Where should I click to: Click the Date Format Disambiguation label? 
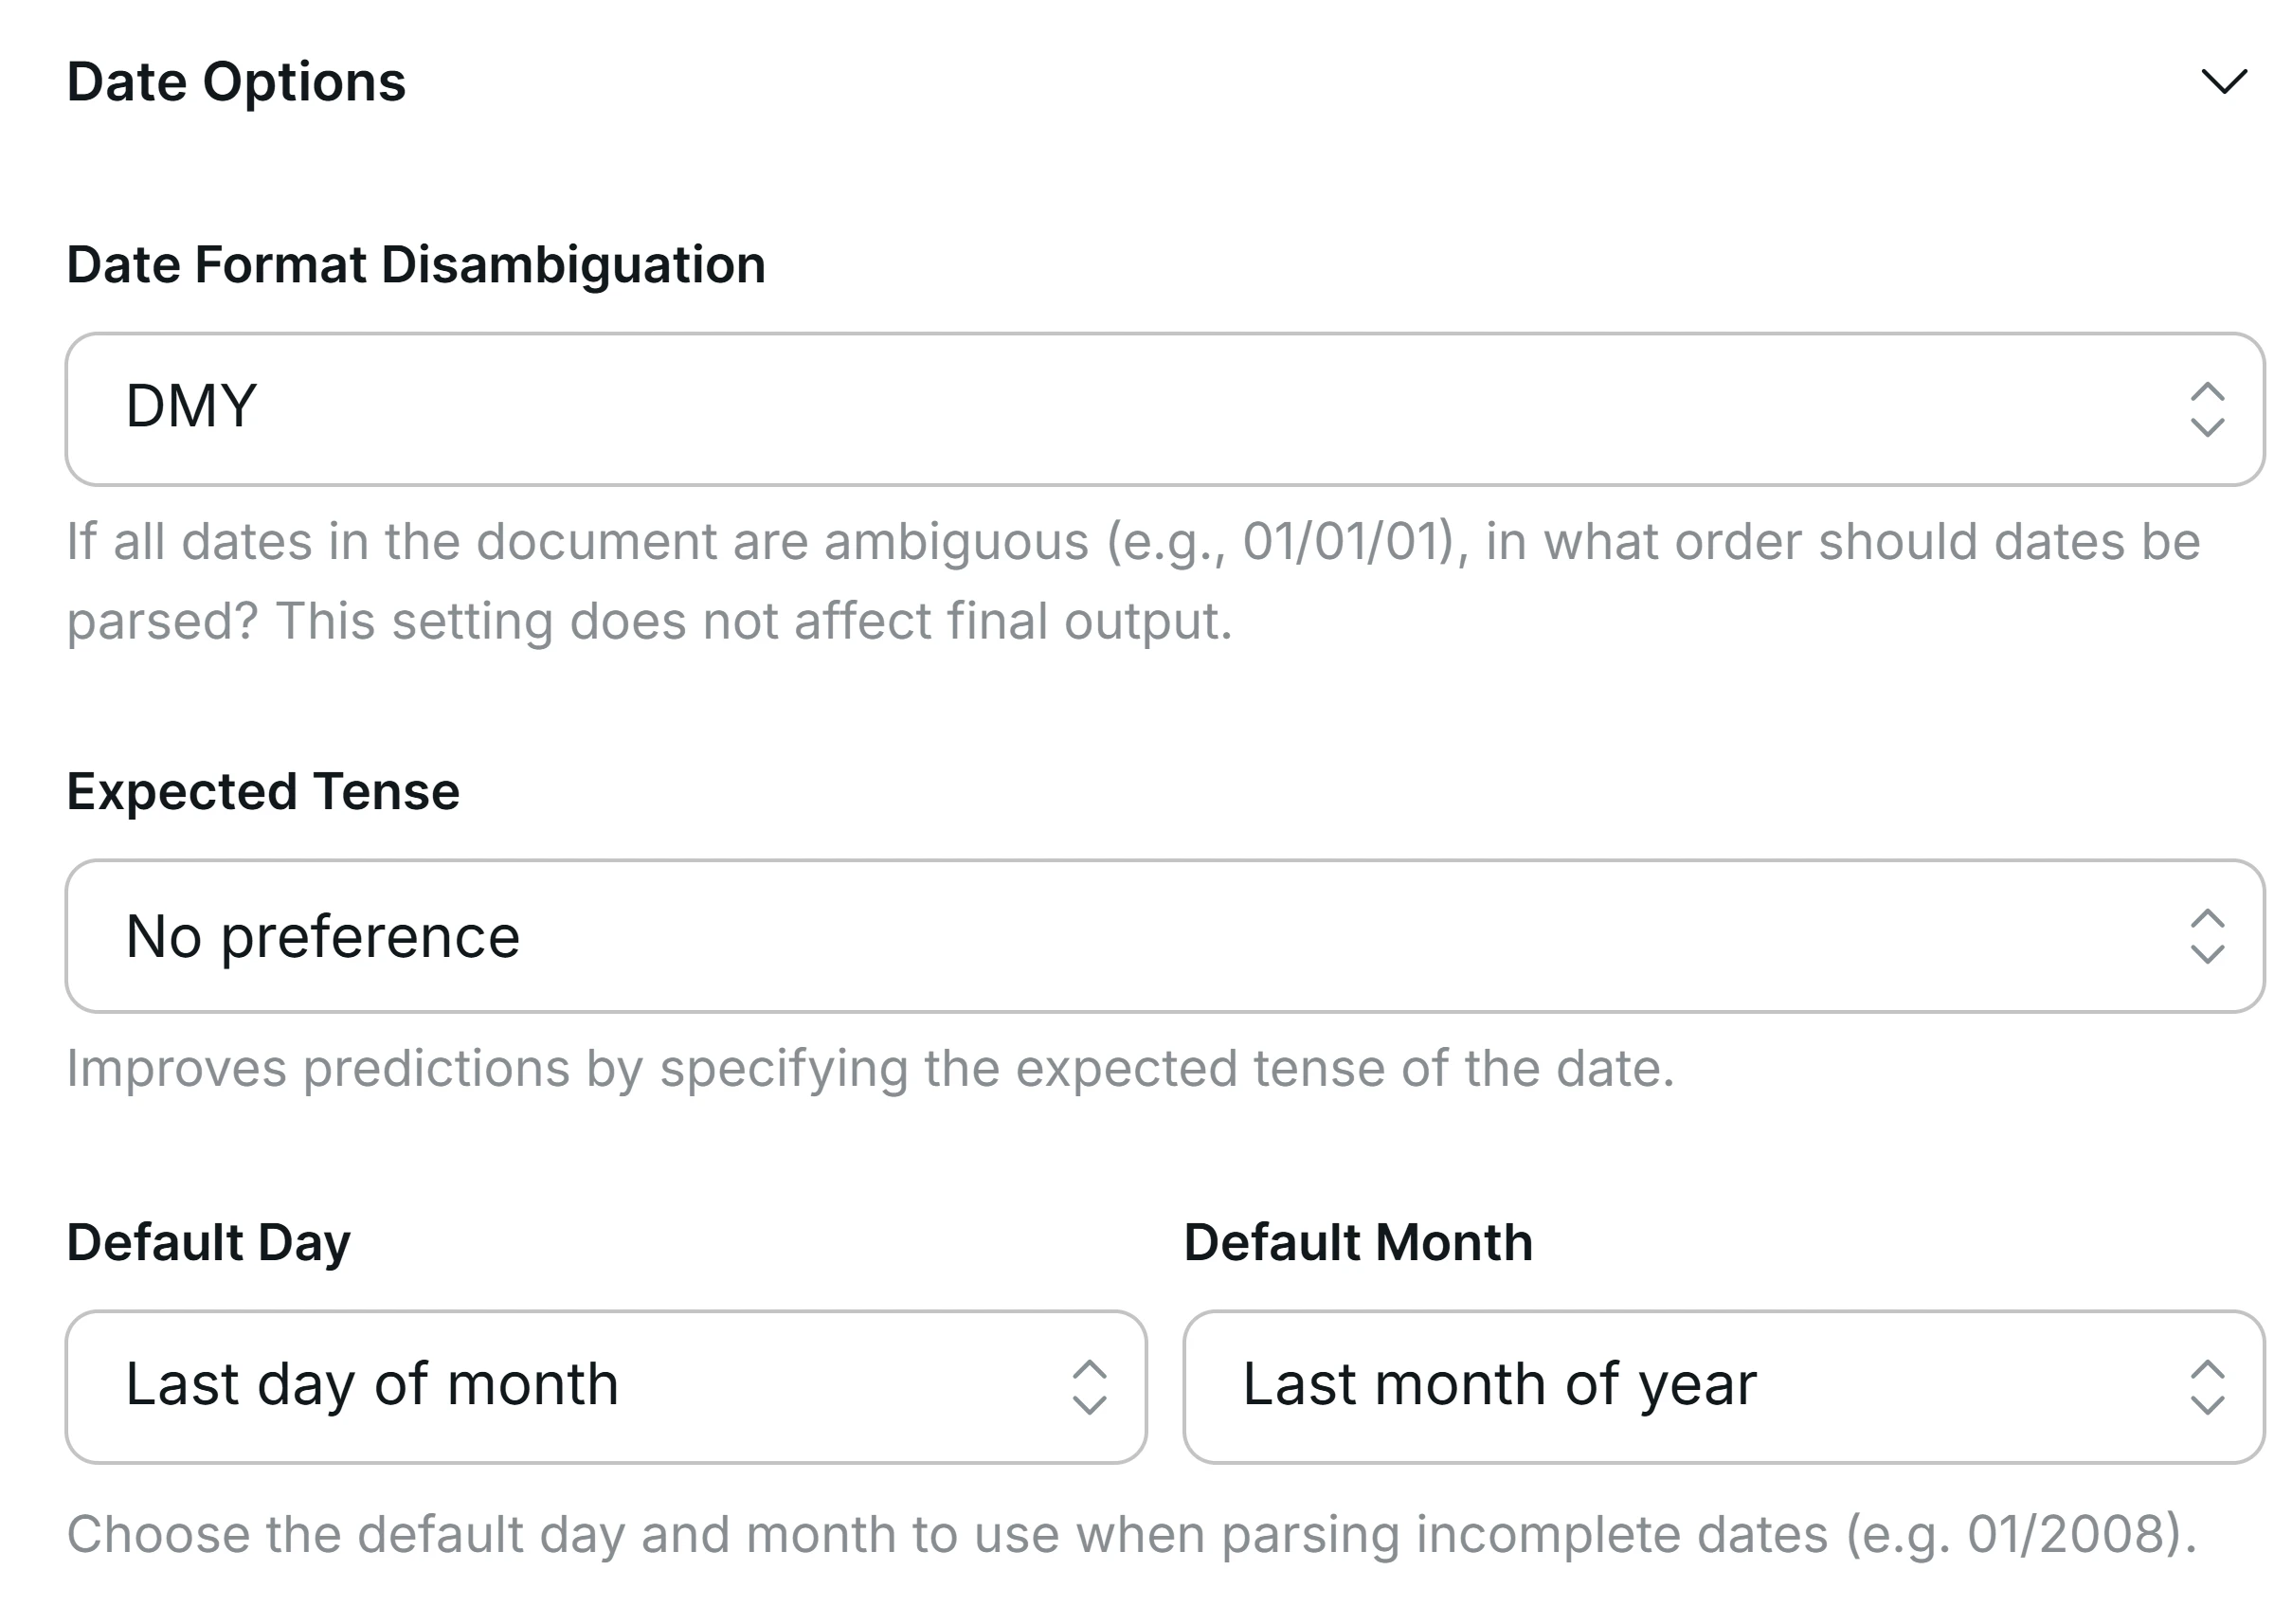[x=415, y=264]
